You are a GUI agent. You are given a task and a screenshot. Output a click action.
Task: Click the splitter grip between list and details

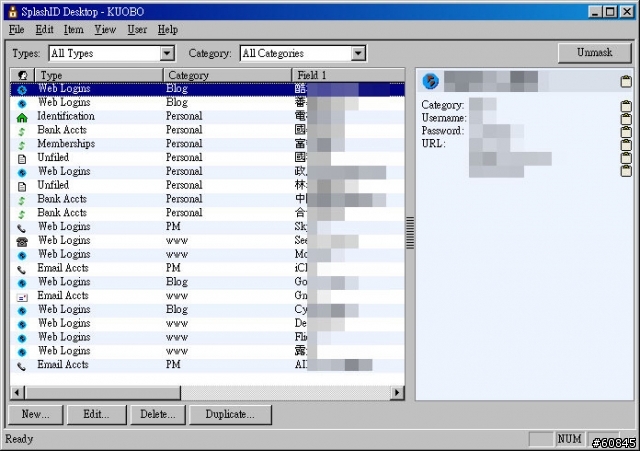410,233
